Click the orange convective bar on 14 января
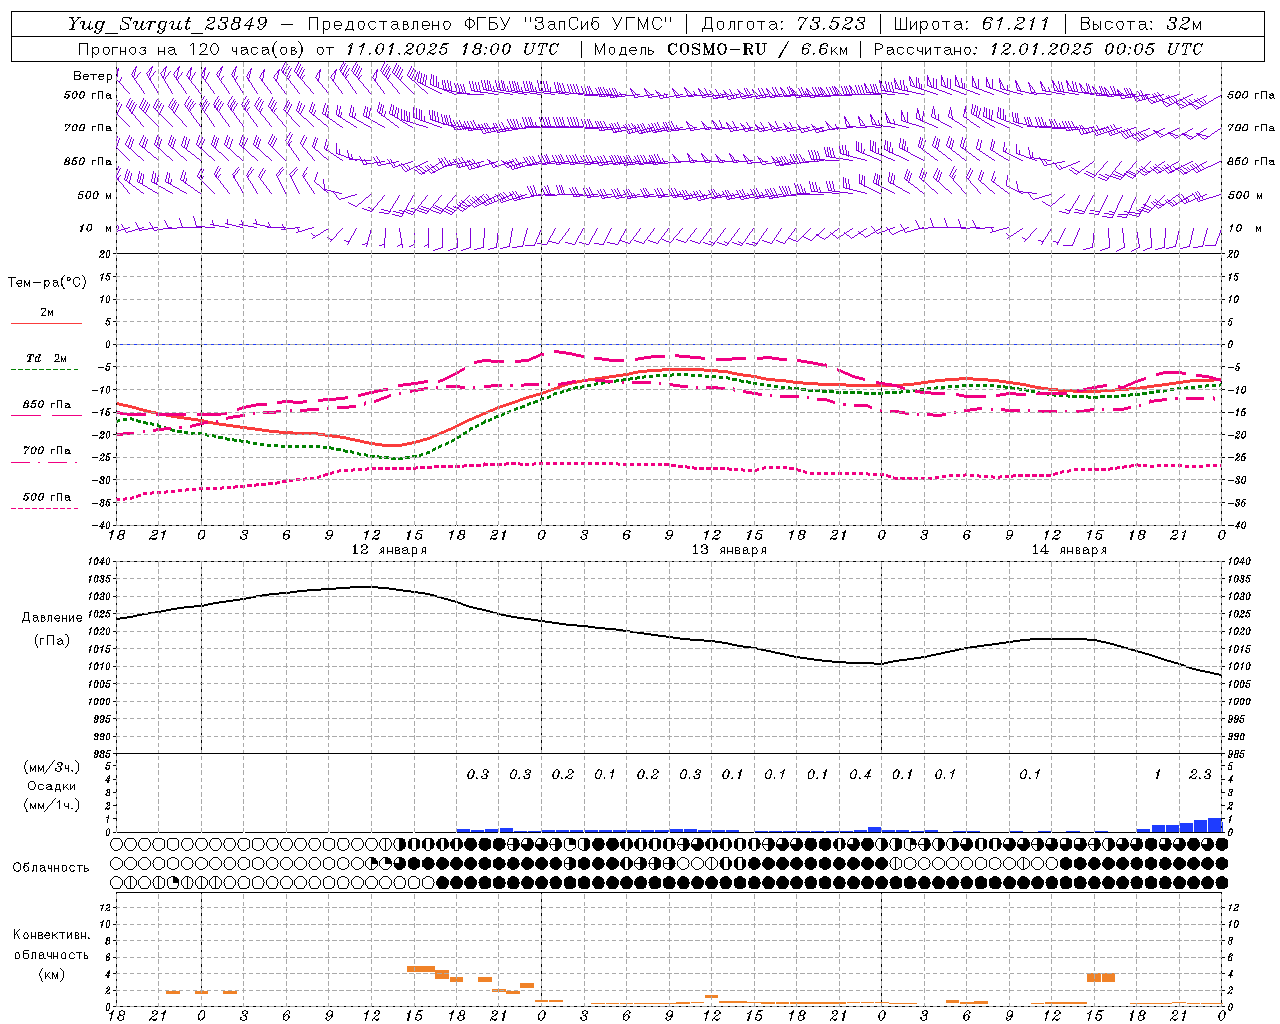Screen dimensions: 1280x1024 (1101, 977)
